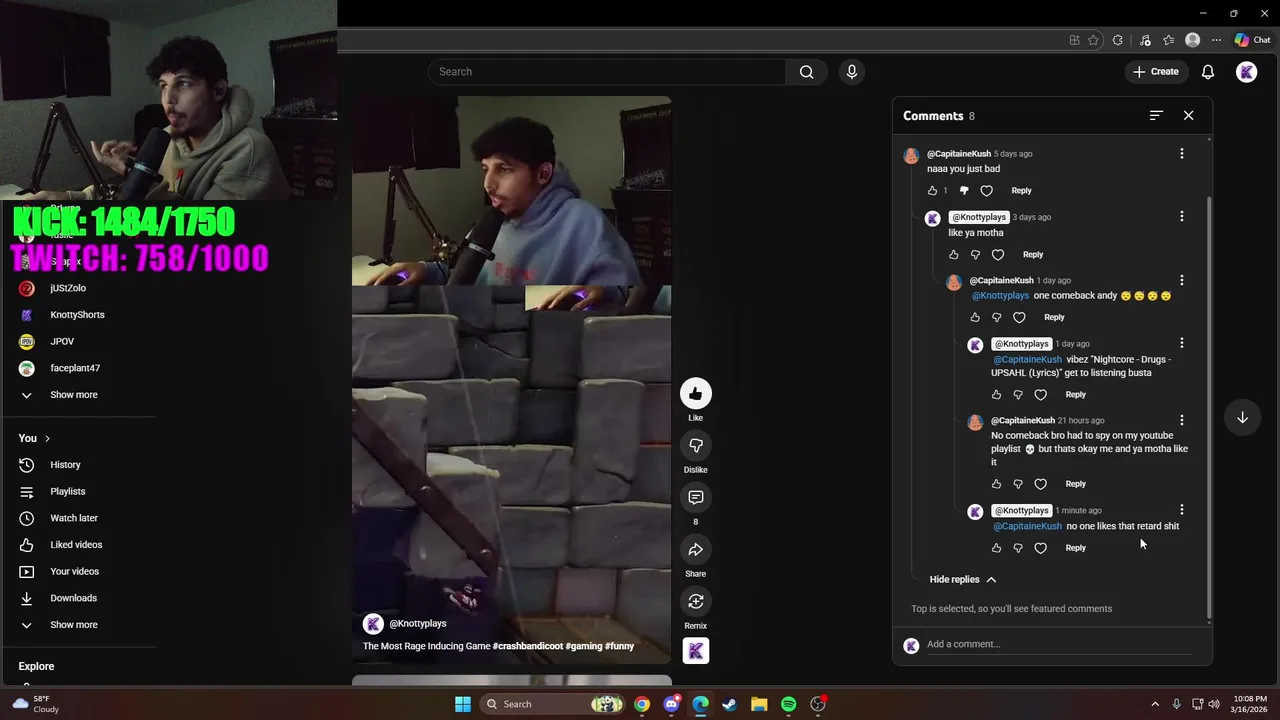
Task: Open JPOV subscription channel
Action: (62, 342)
